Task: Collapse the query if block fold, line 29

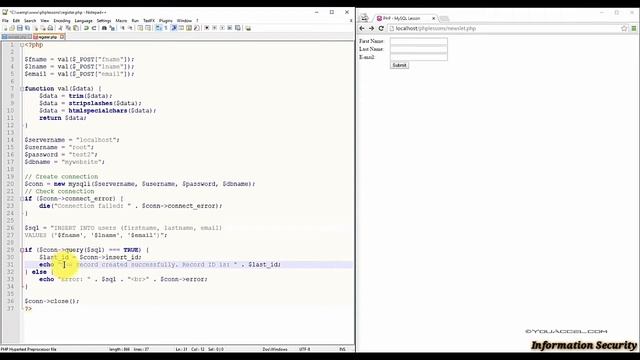Action: [22, 250]
